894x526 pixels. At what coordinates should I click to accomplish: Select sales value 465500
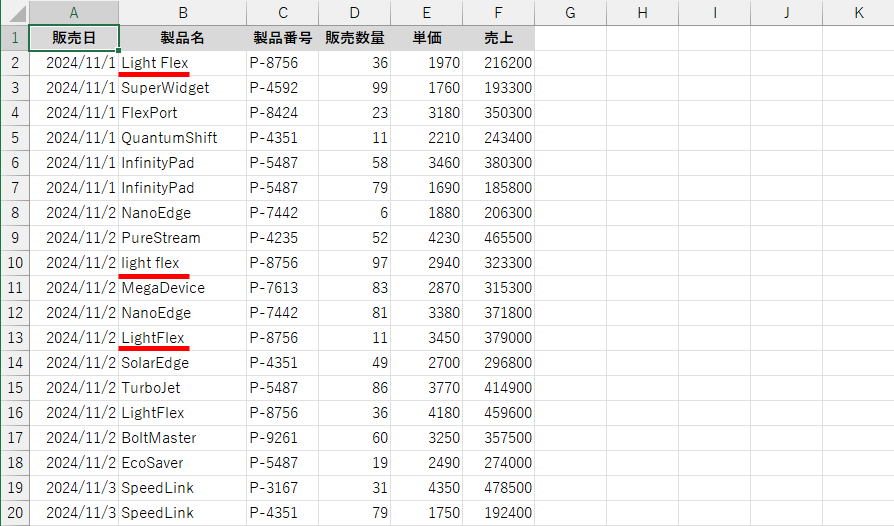click(498, 238)
